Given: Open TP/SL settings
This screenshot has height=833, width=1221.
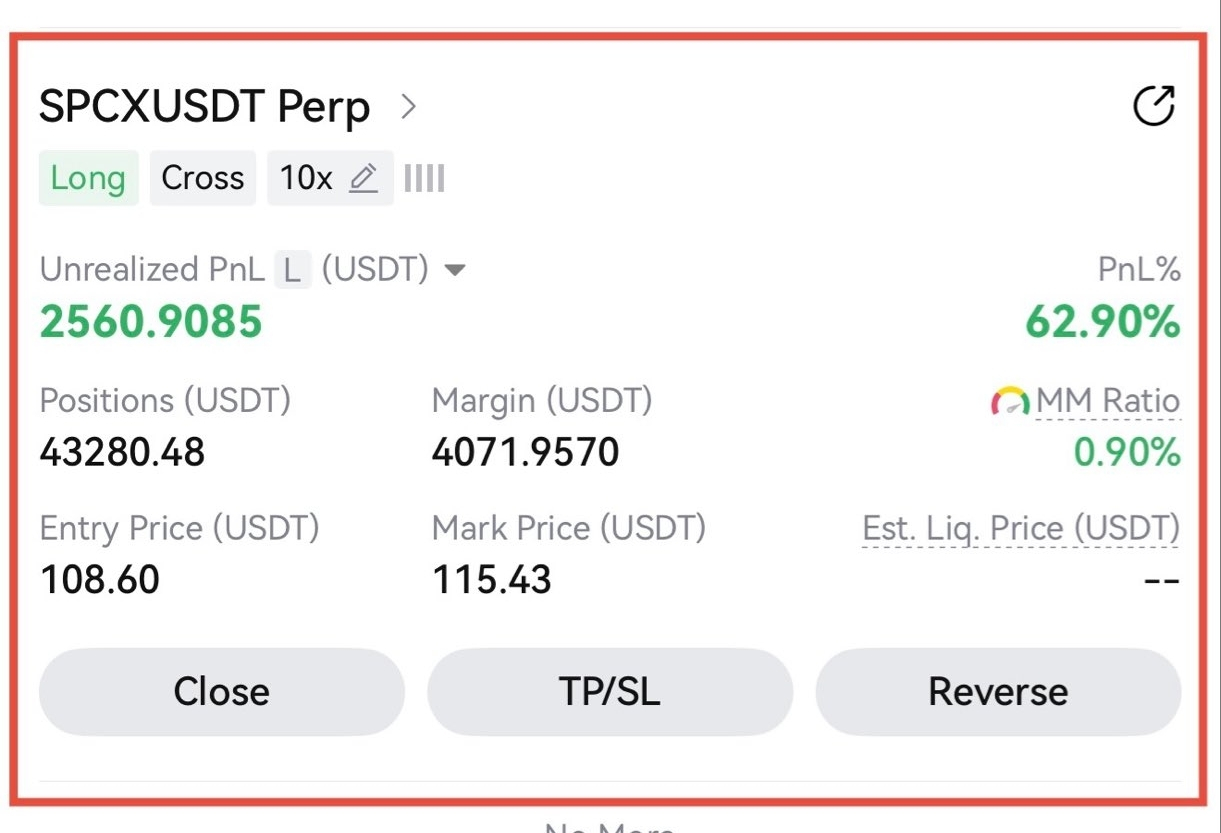Looking at the screenshot, I should pos(610,691).
